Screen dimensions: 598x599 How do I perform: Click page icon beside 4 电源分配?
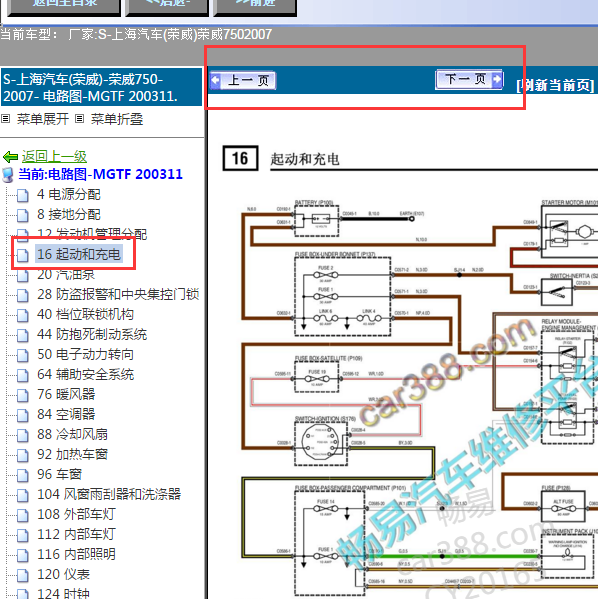(x=23, y=195)
